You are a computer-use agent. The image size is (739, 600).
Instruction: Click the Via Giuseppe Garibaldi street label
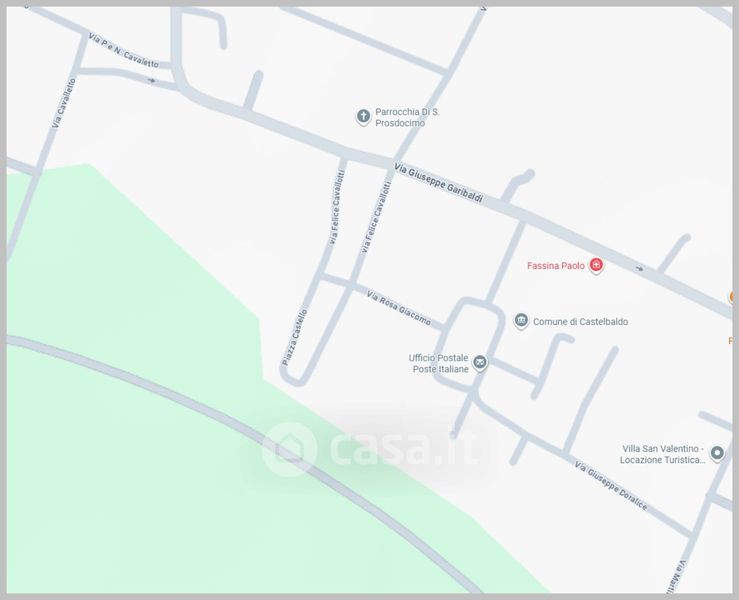tap(439, 183)
